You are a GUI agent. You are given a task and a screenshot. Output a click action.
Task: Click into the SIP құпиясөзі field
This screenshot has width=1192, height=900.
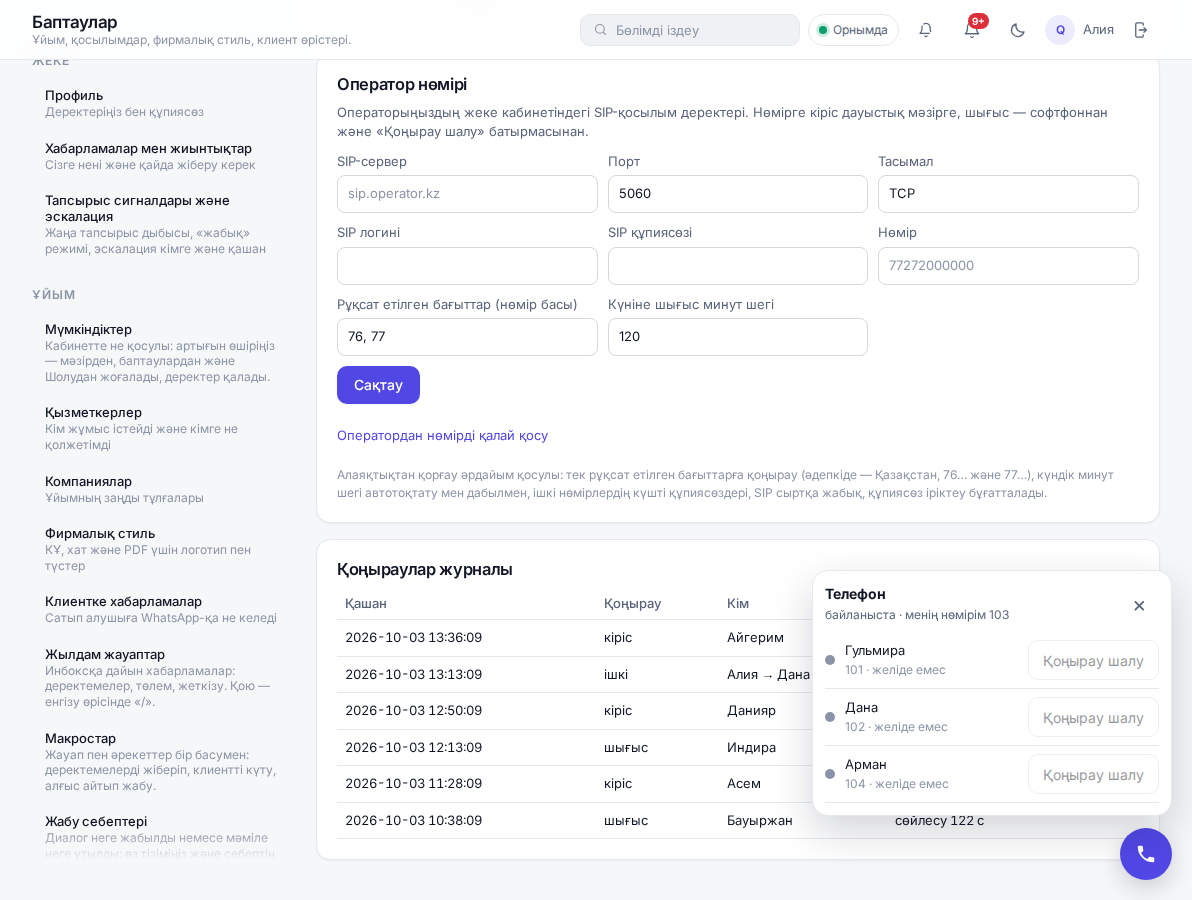pos(737,266)
